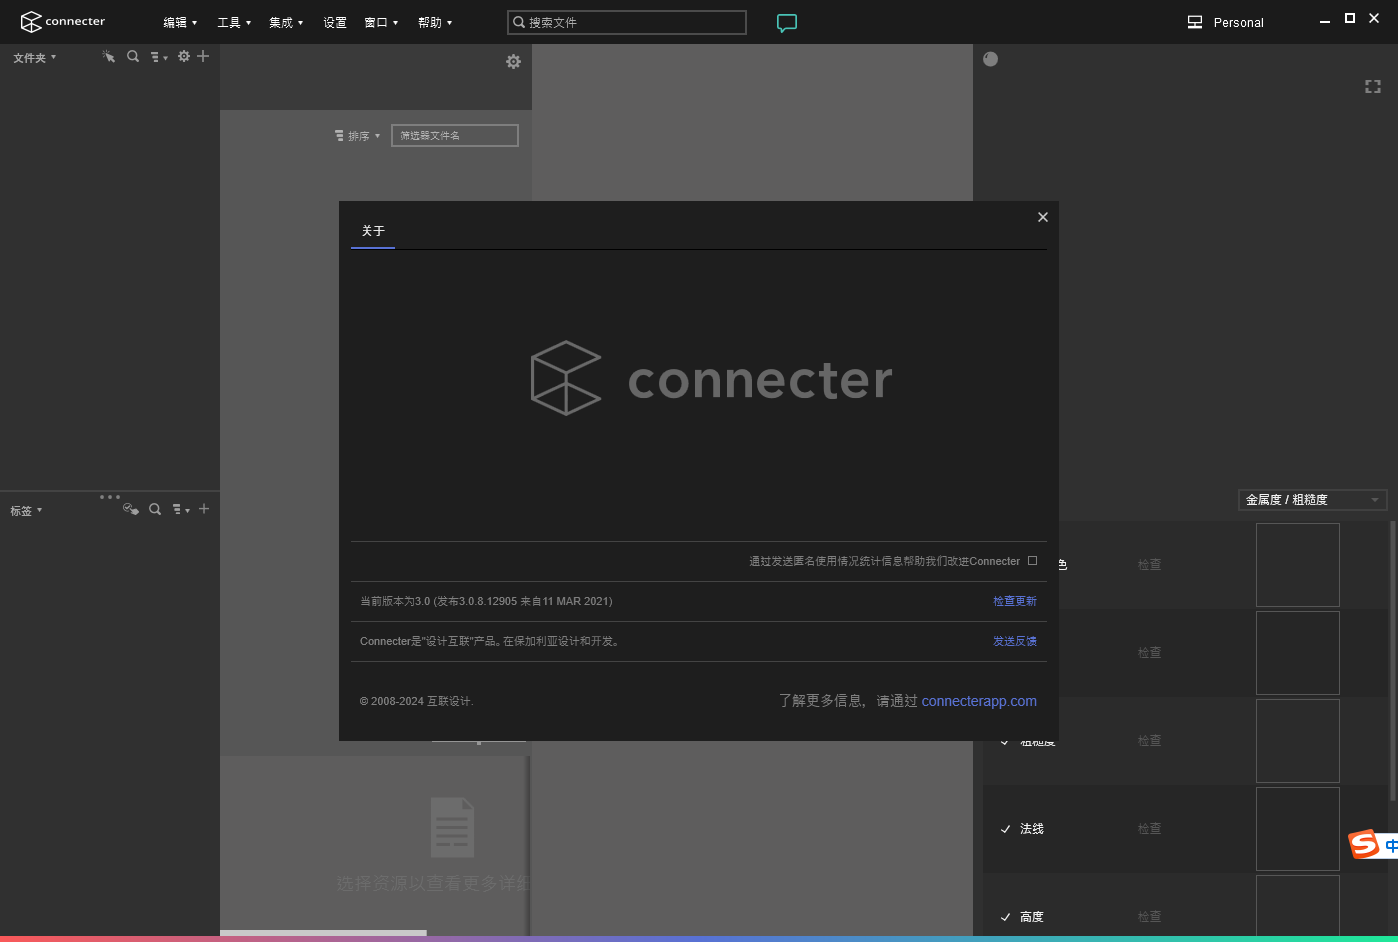Visit connecterapp.com via the link
Screen dimensions: 1398x942
(x=979, y=701)
